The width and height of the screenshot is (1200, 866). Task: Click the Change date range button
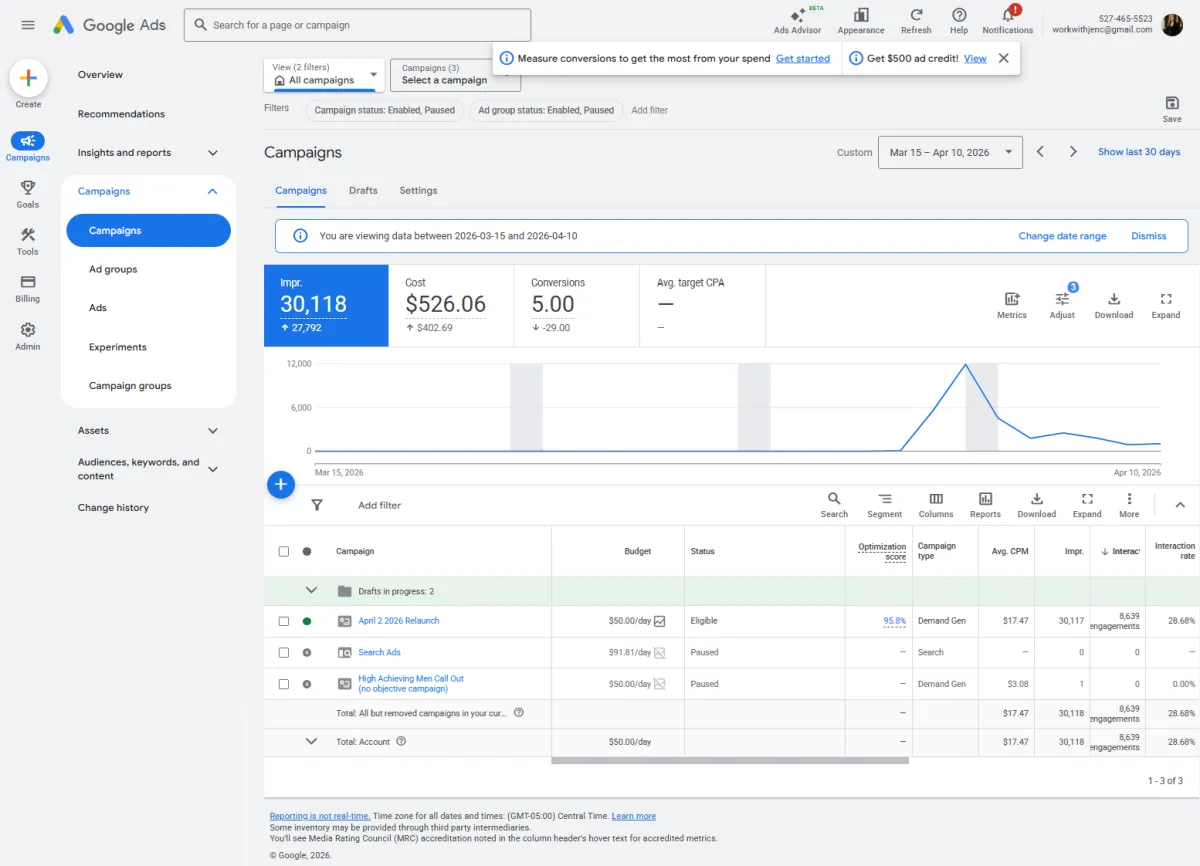tap(1062, 236)
